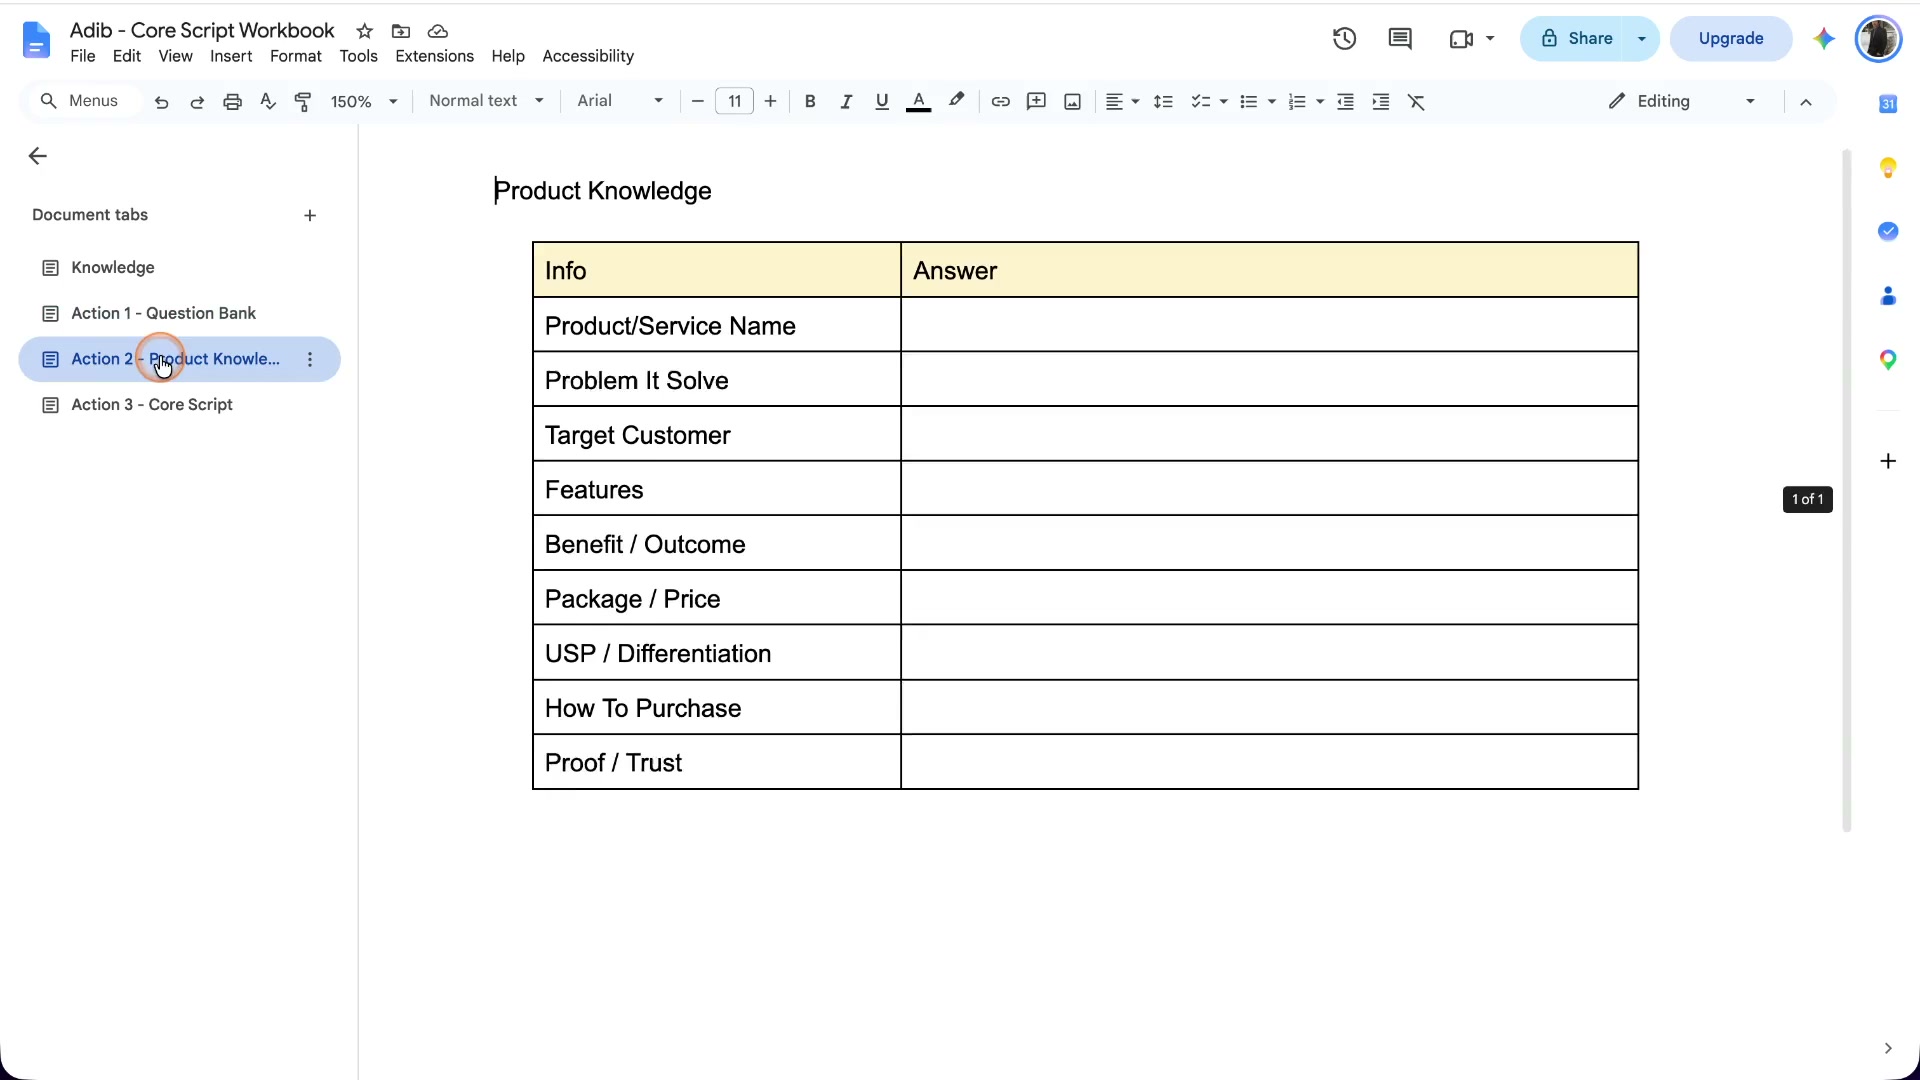
Task: Click the Redo icon in toolbar
Action: [197, 102]
